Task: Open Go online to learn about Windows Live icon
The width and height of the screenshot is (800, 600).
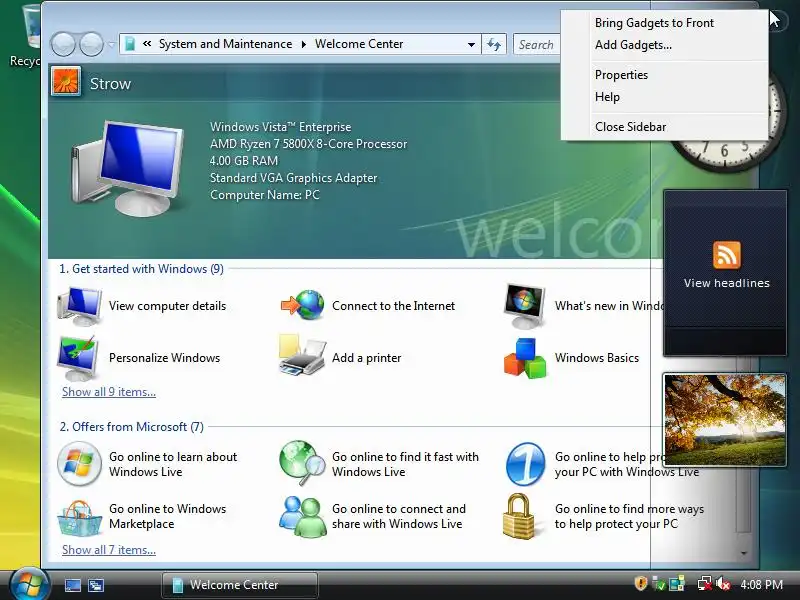Action: [x=79, y=464]
